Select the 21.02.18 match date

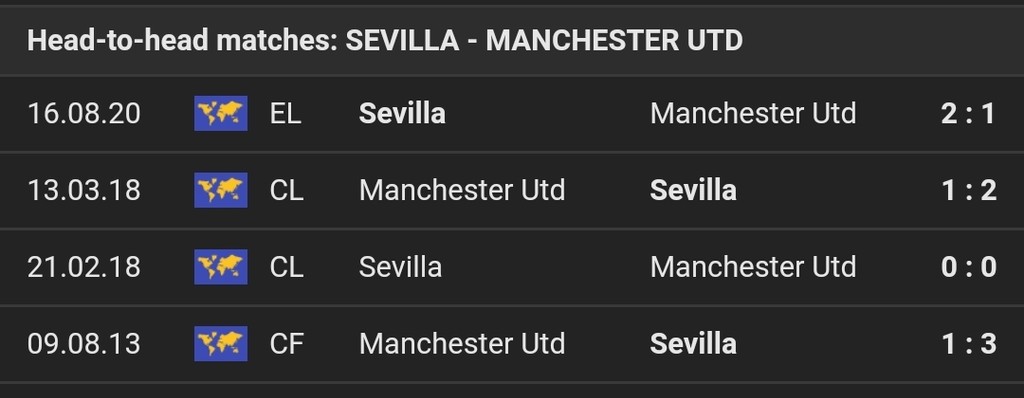click(84, 267)
